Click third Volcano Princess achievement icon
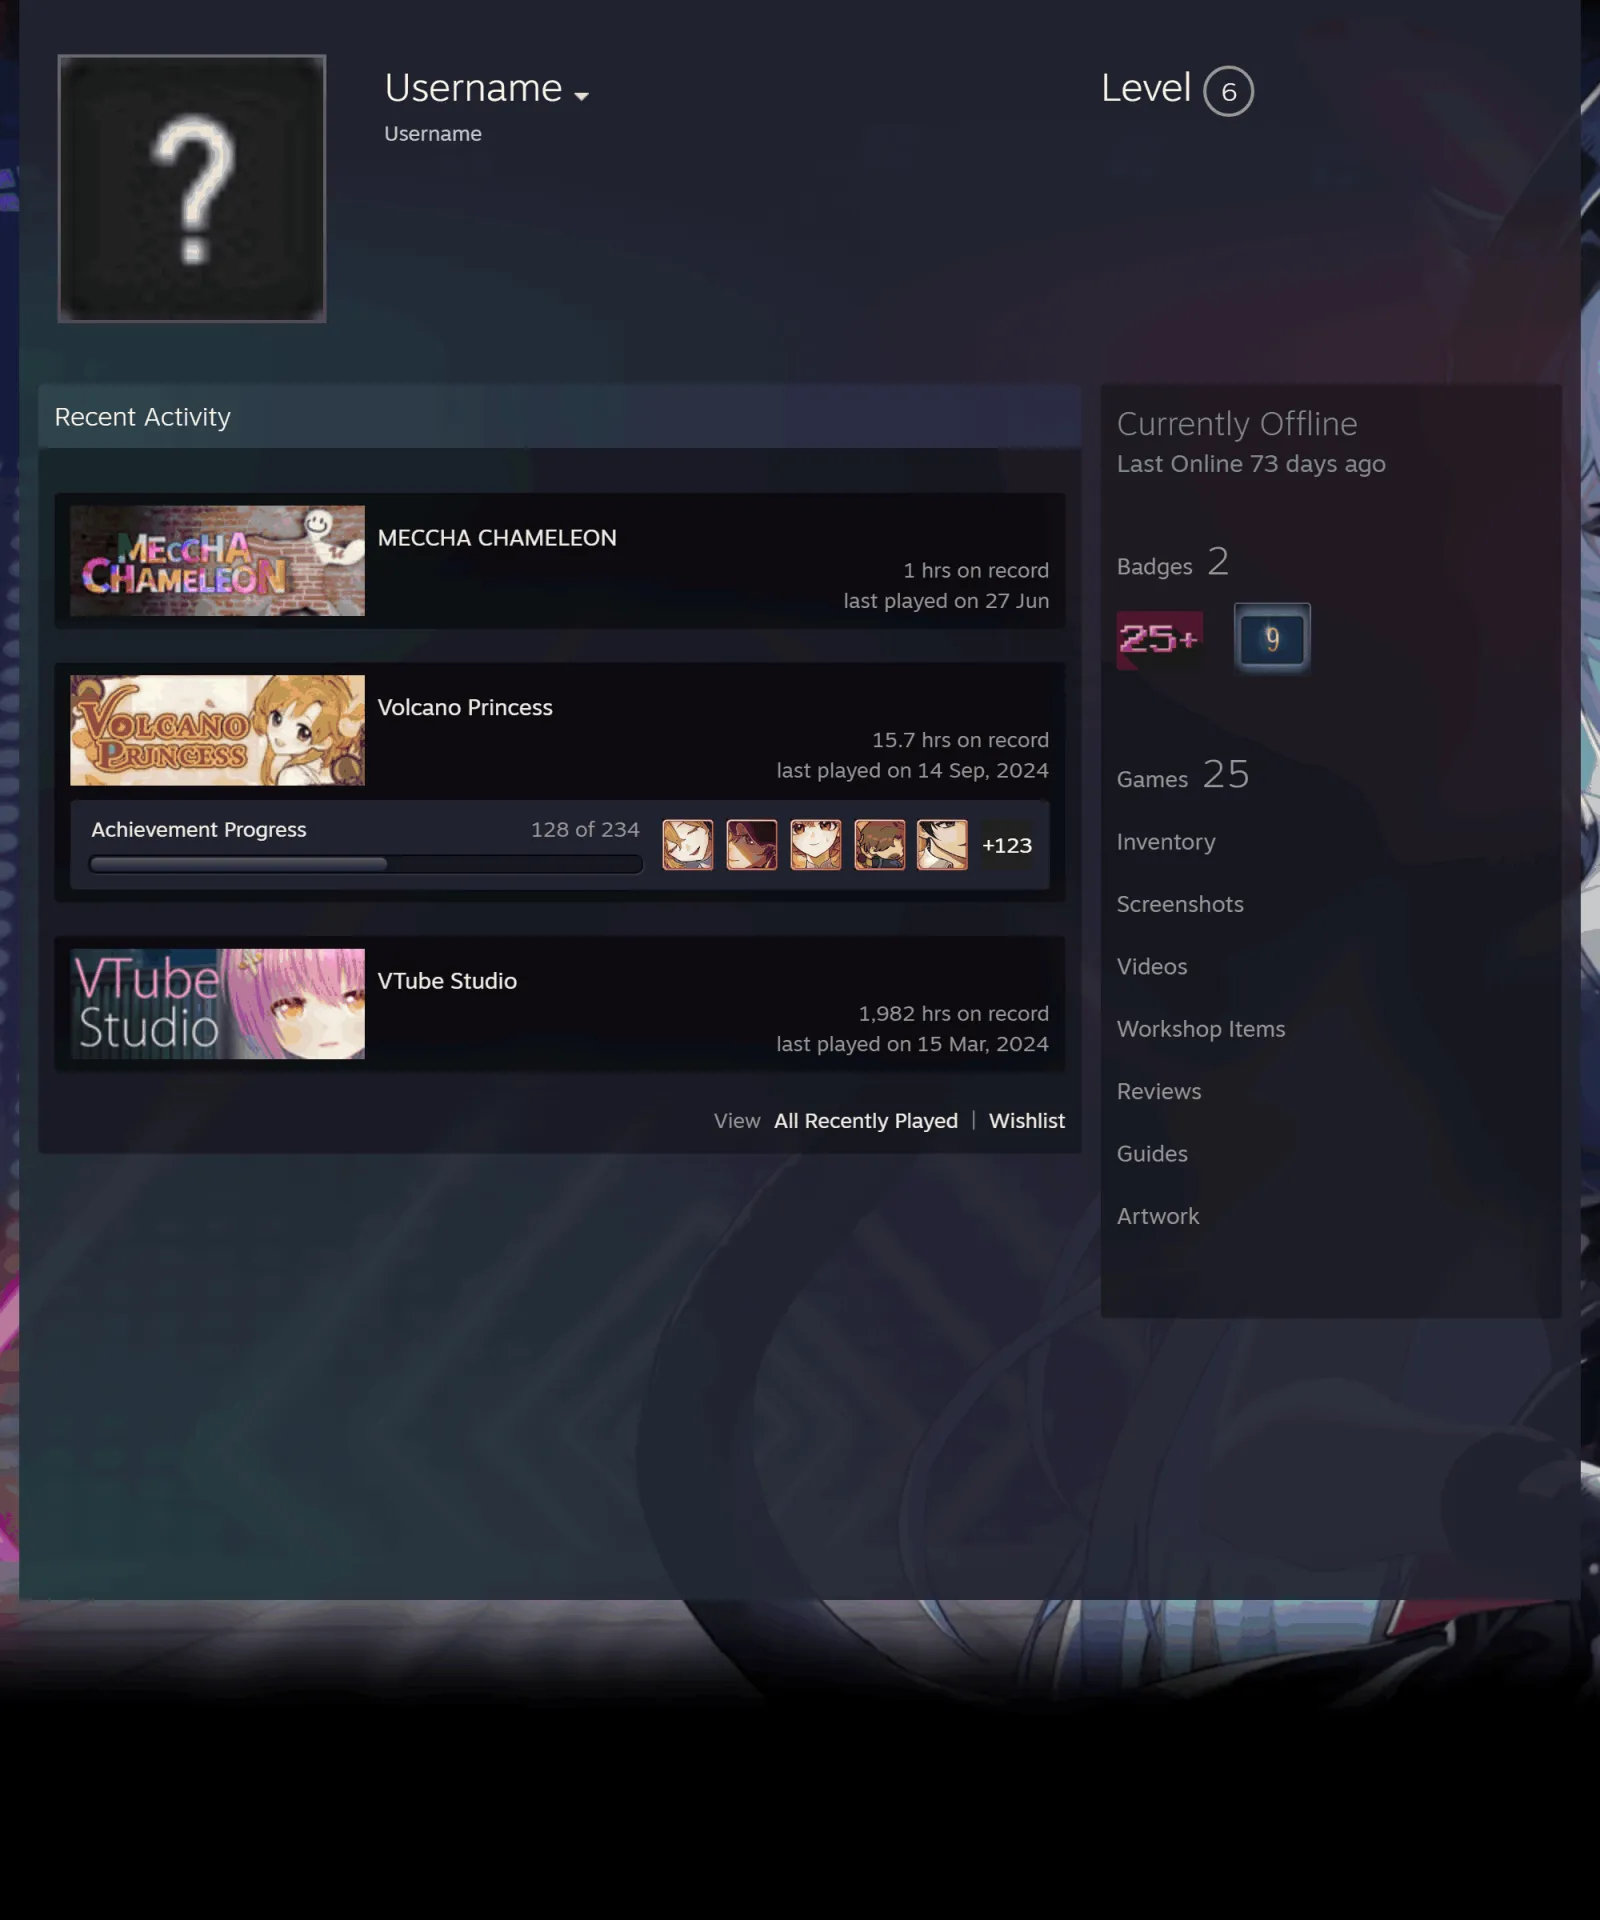 click(816, 845)
